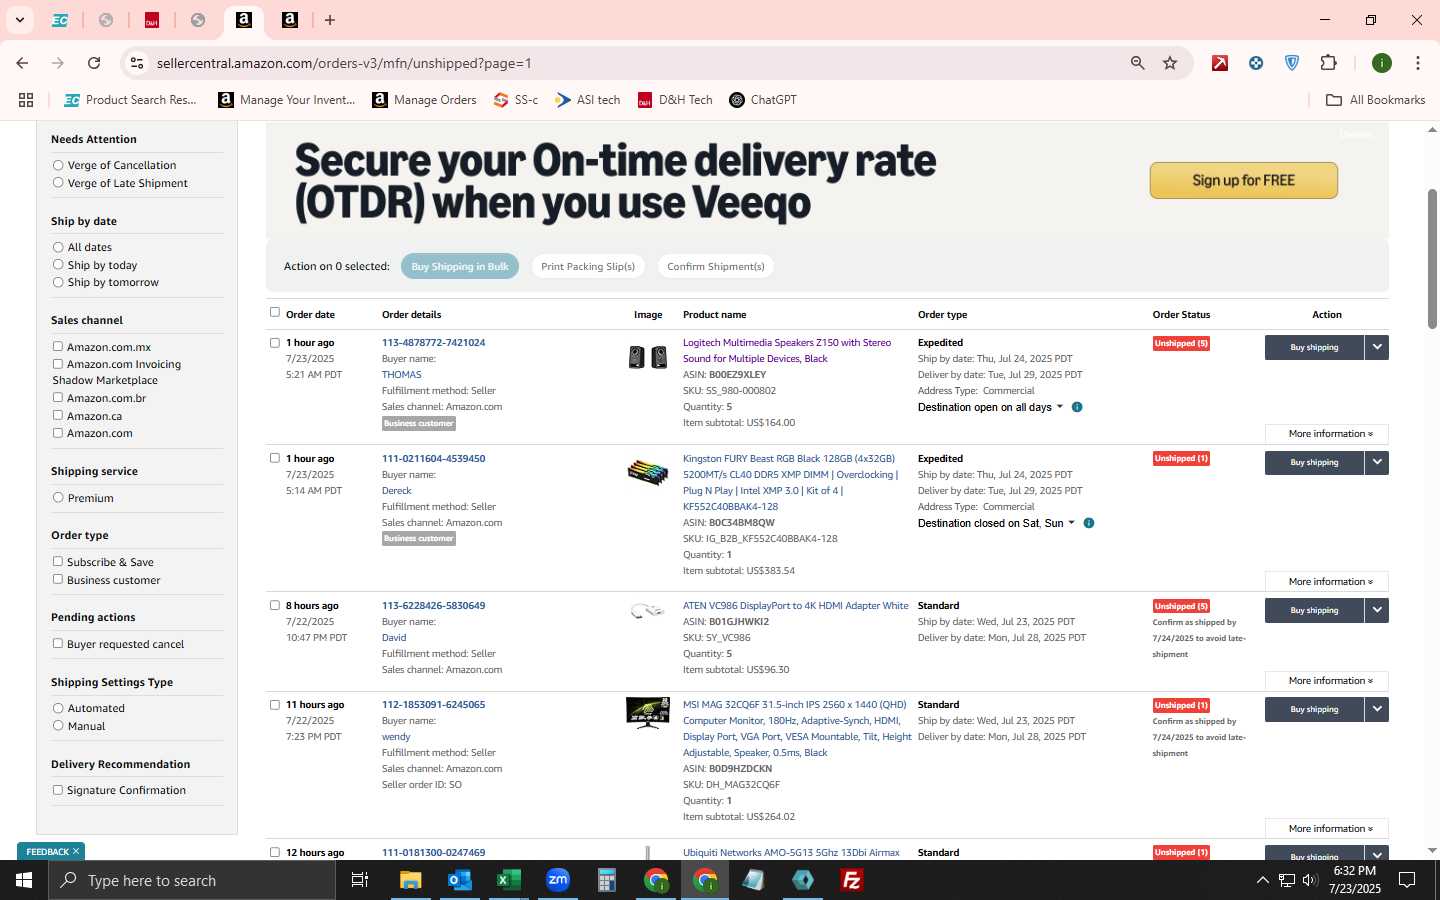The image size is (1440, 900).
Task: Select Verge of Late Shipment filter
Action: click(58, 183)
